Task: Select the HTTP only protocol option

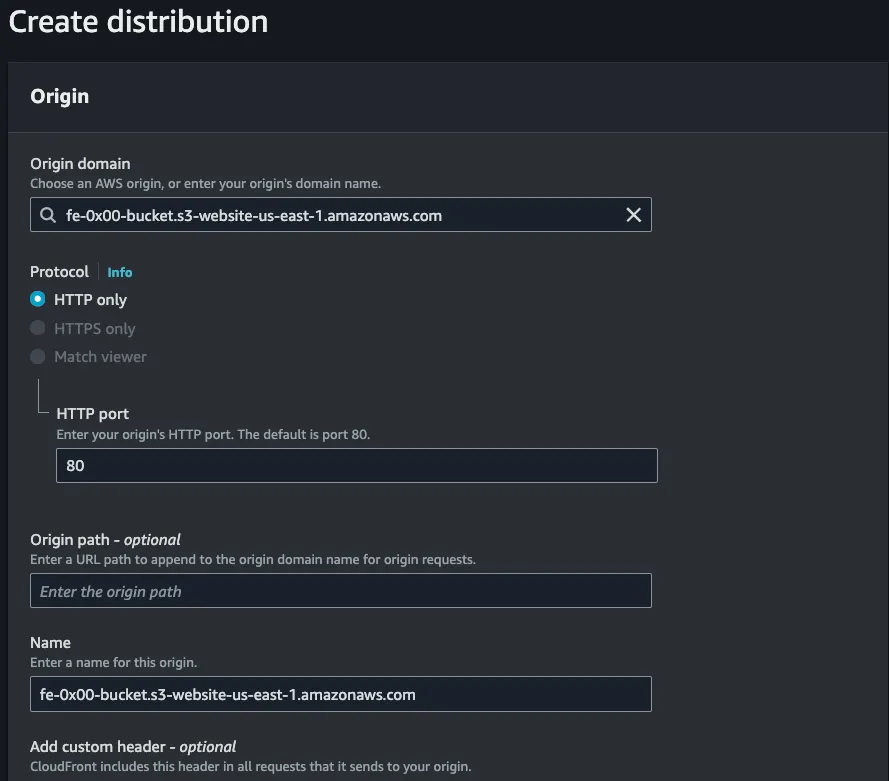Action: 38,299
